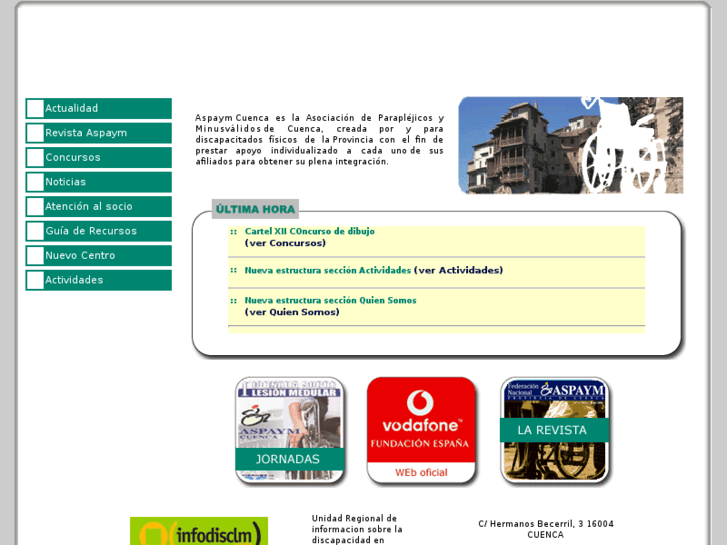The image size is (727, 545).
Task: Open the La Revista Aspaym banner
Action: [x=555, y=430]
